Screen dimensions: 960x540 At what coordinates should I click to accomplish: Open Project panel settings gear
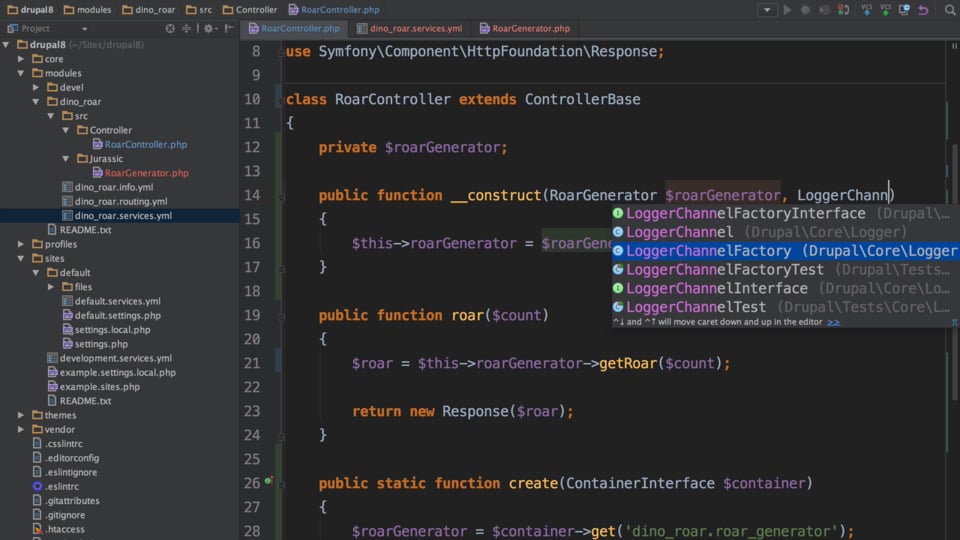pyautogui.click(x=209, y=28)
